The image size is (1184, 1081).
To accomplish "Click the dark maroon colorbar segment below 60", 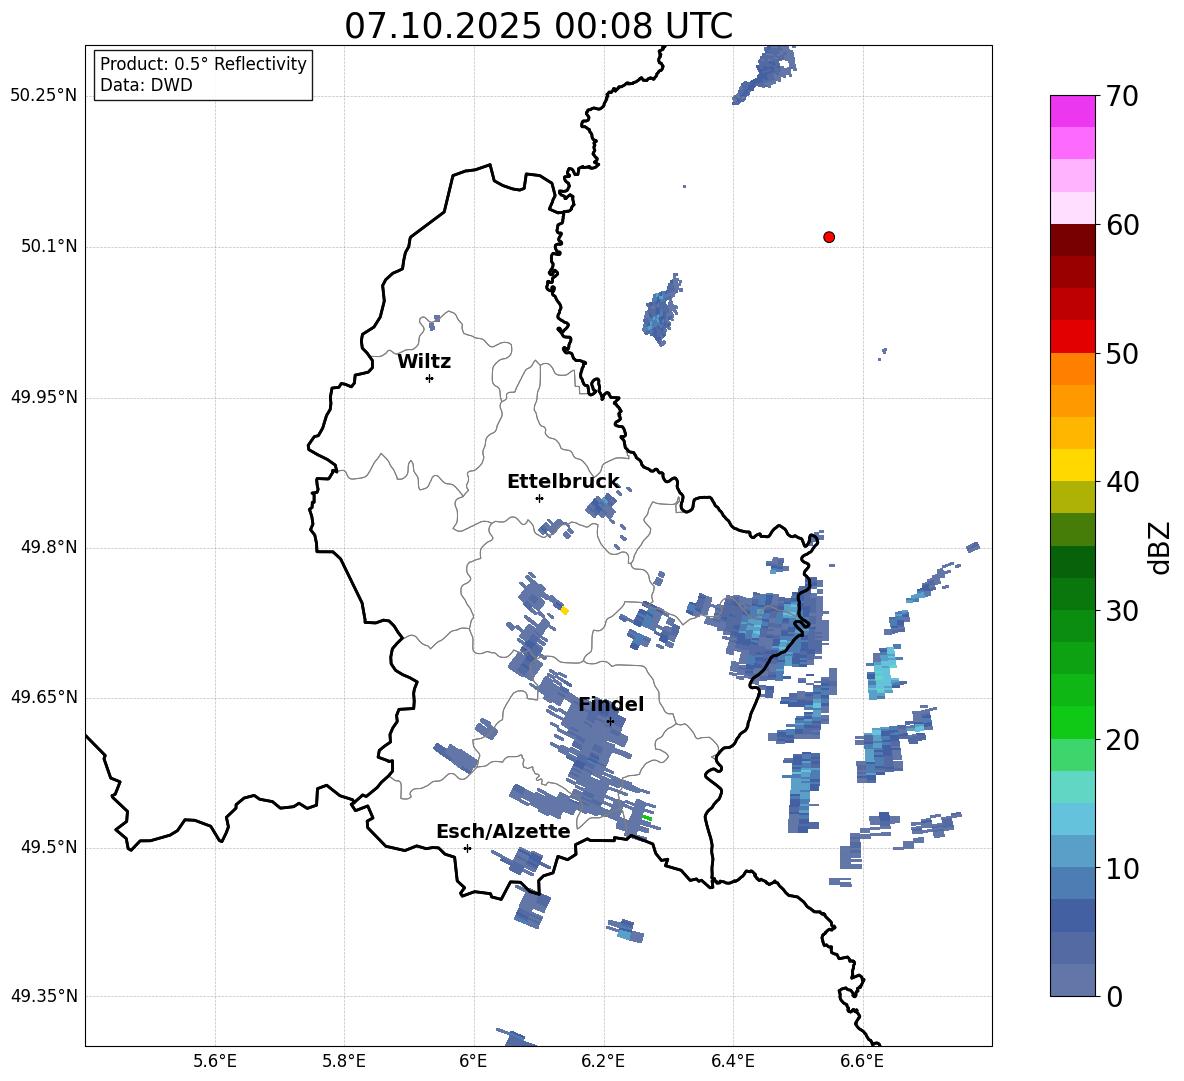I will coord(1073,240).
